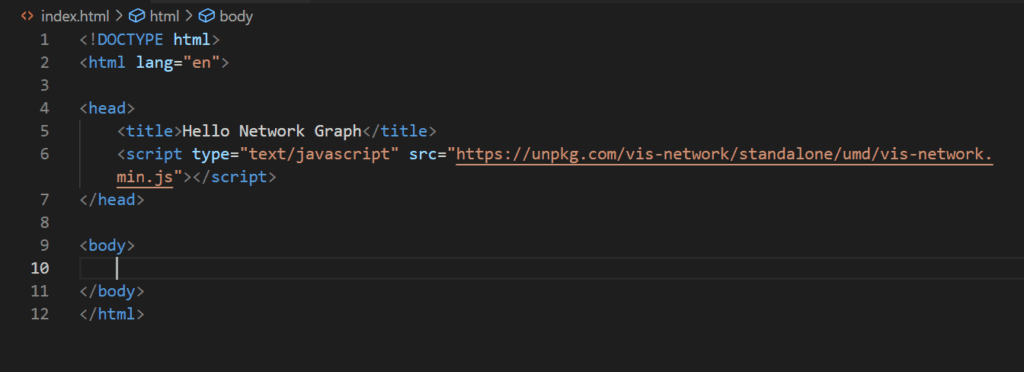
Task: Click the cube icon before body breadcrumb
Action: click(207, 16)
